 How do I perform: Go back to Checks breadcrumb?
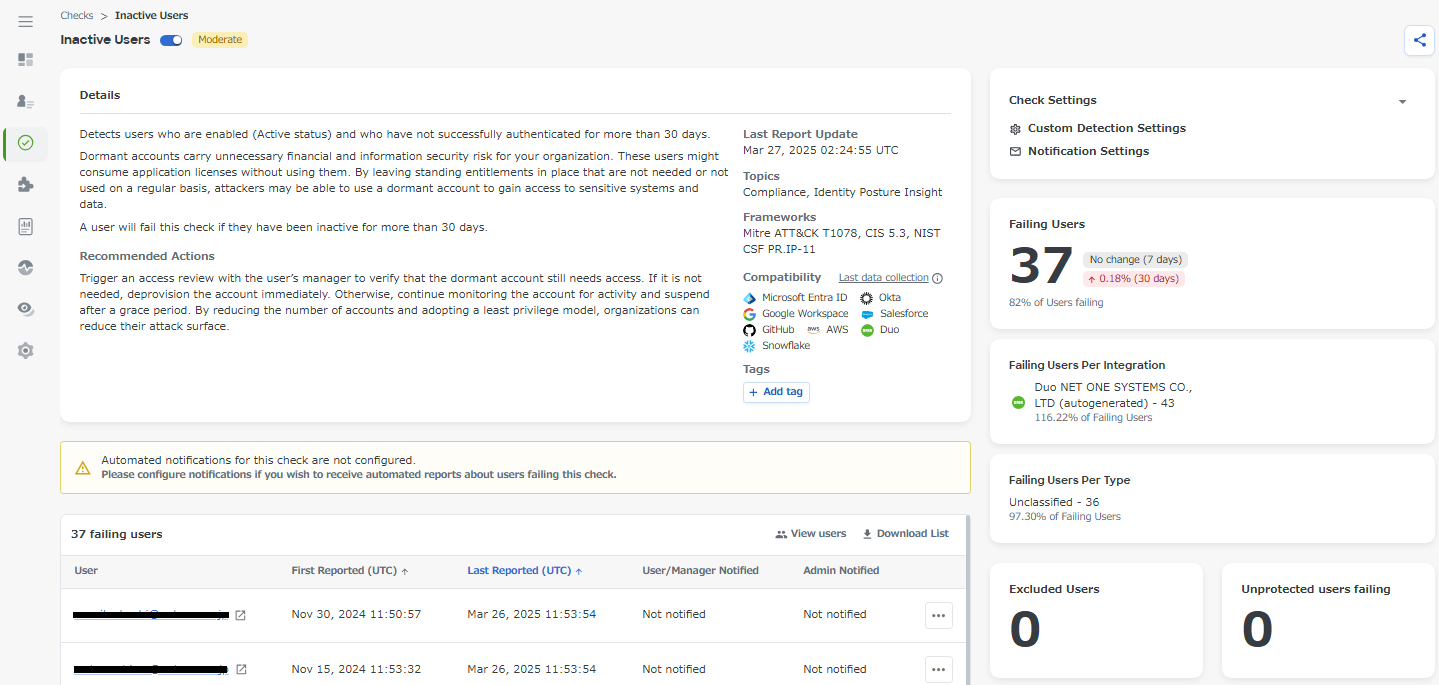pyautogui.click(x=77, y=15)
